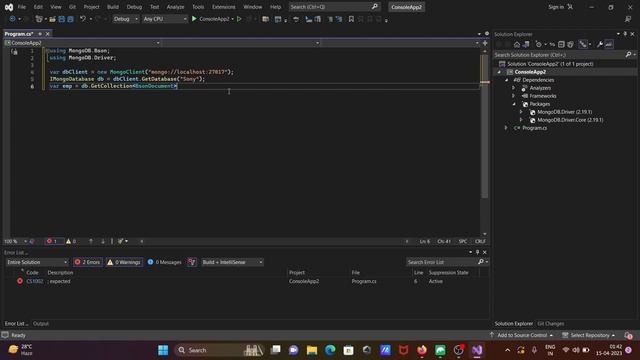640x360 pixels.
Task: Click the Visual Studio logo icon
Action: pos(9,7)
